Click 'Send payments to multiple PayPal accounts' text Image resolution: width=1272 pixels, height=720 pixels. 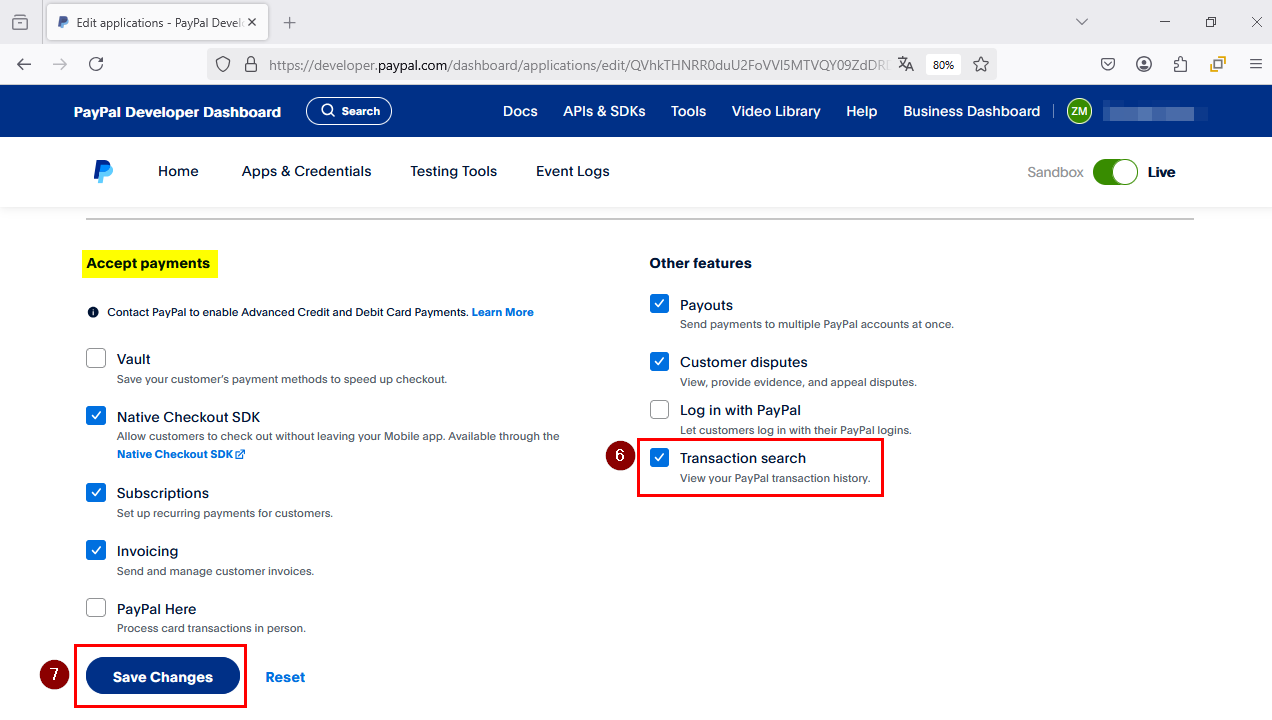pyautogui.click(x=817, y=324)
